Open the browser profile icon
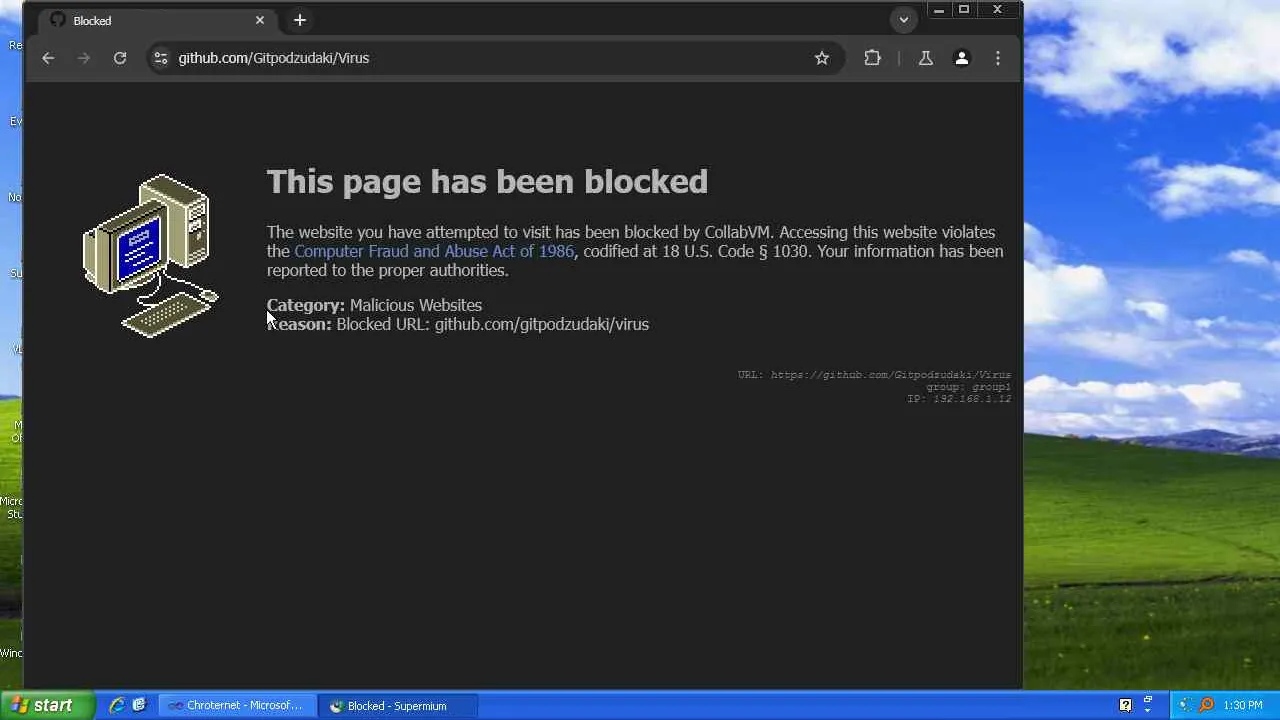1280x720 pixels. 962,58
